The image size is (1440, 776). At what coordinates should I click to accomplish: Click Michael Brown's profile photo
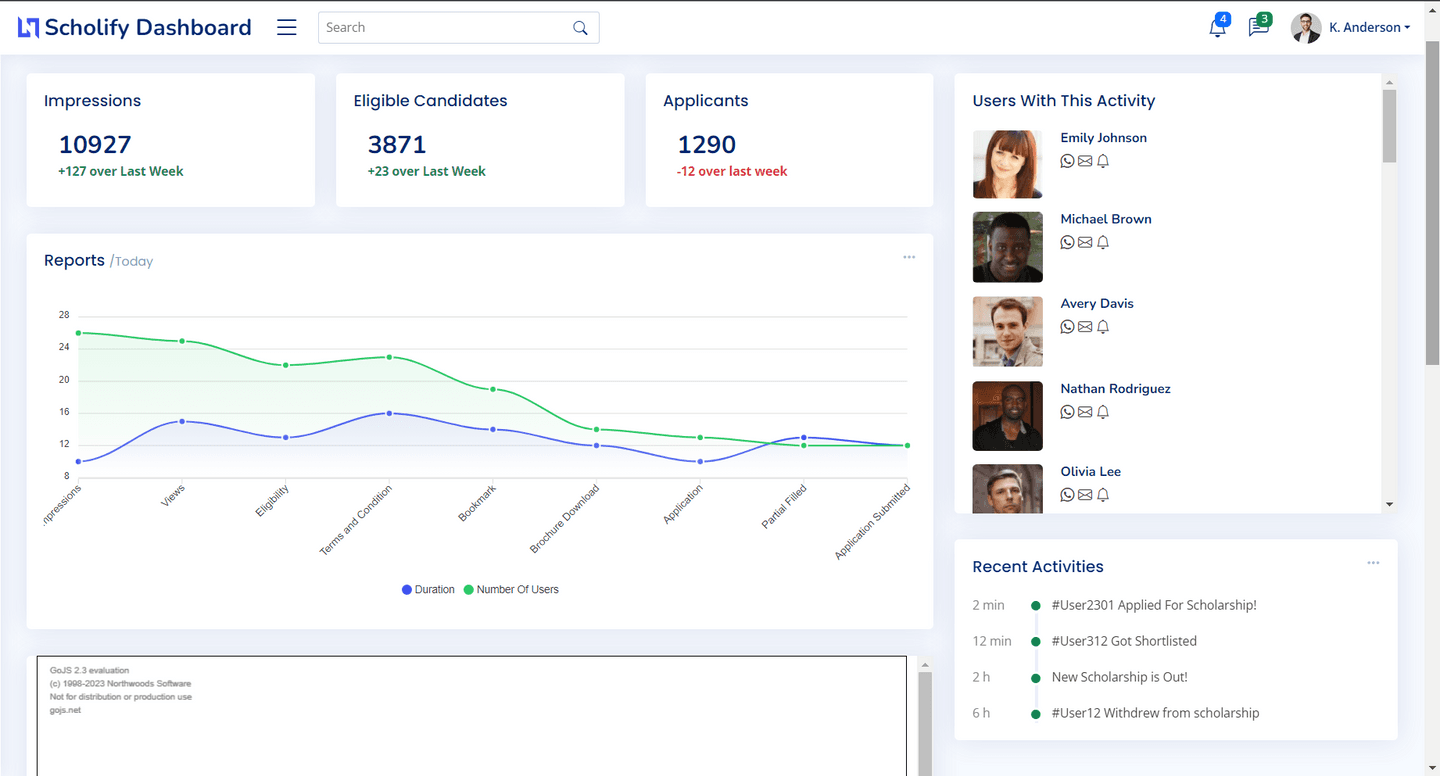tap(1007, 247)
